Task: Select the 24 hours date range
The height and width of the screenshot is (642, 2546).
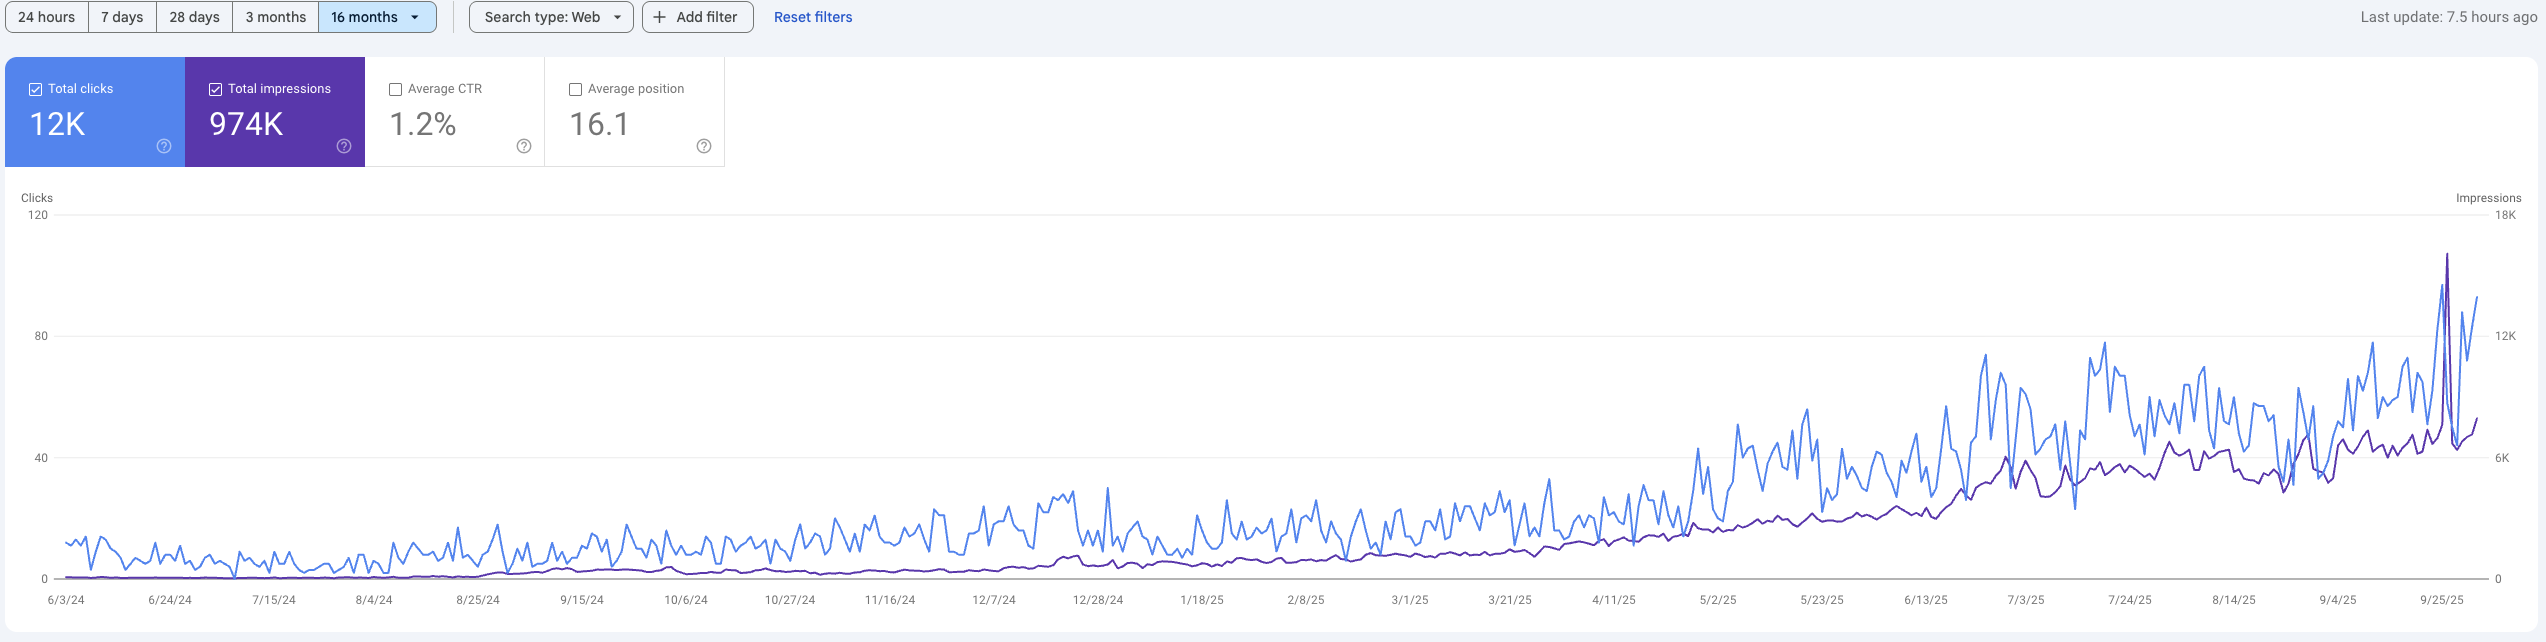Action: pos(47,17)
